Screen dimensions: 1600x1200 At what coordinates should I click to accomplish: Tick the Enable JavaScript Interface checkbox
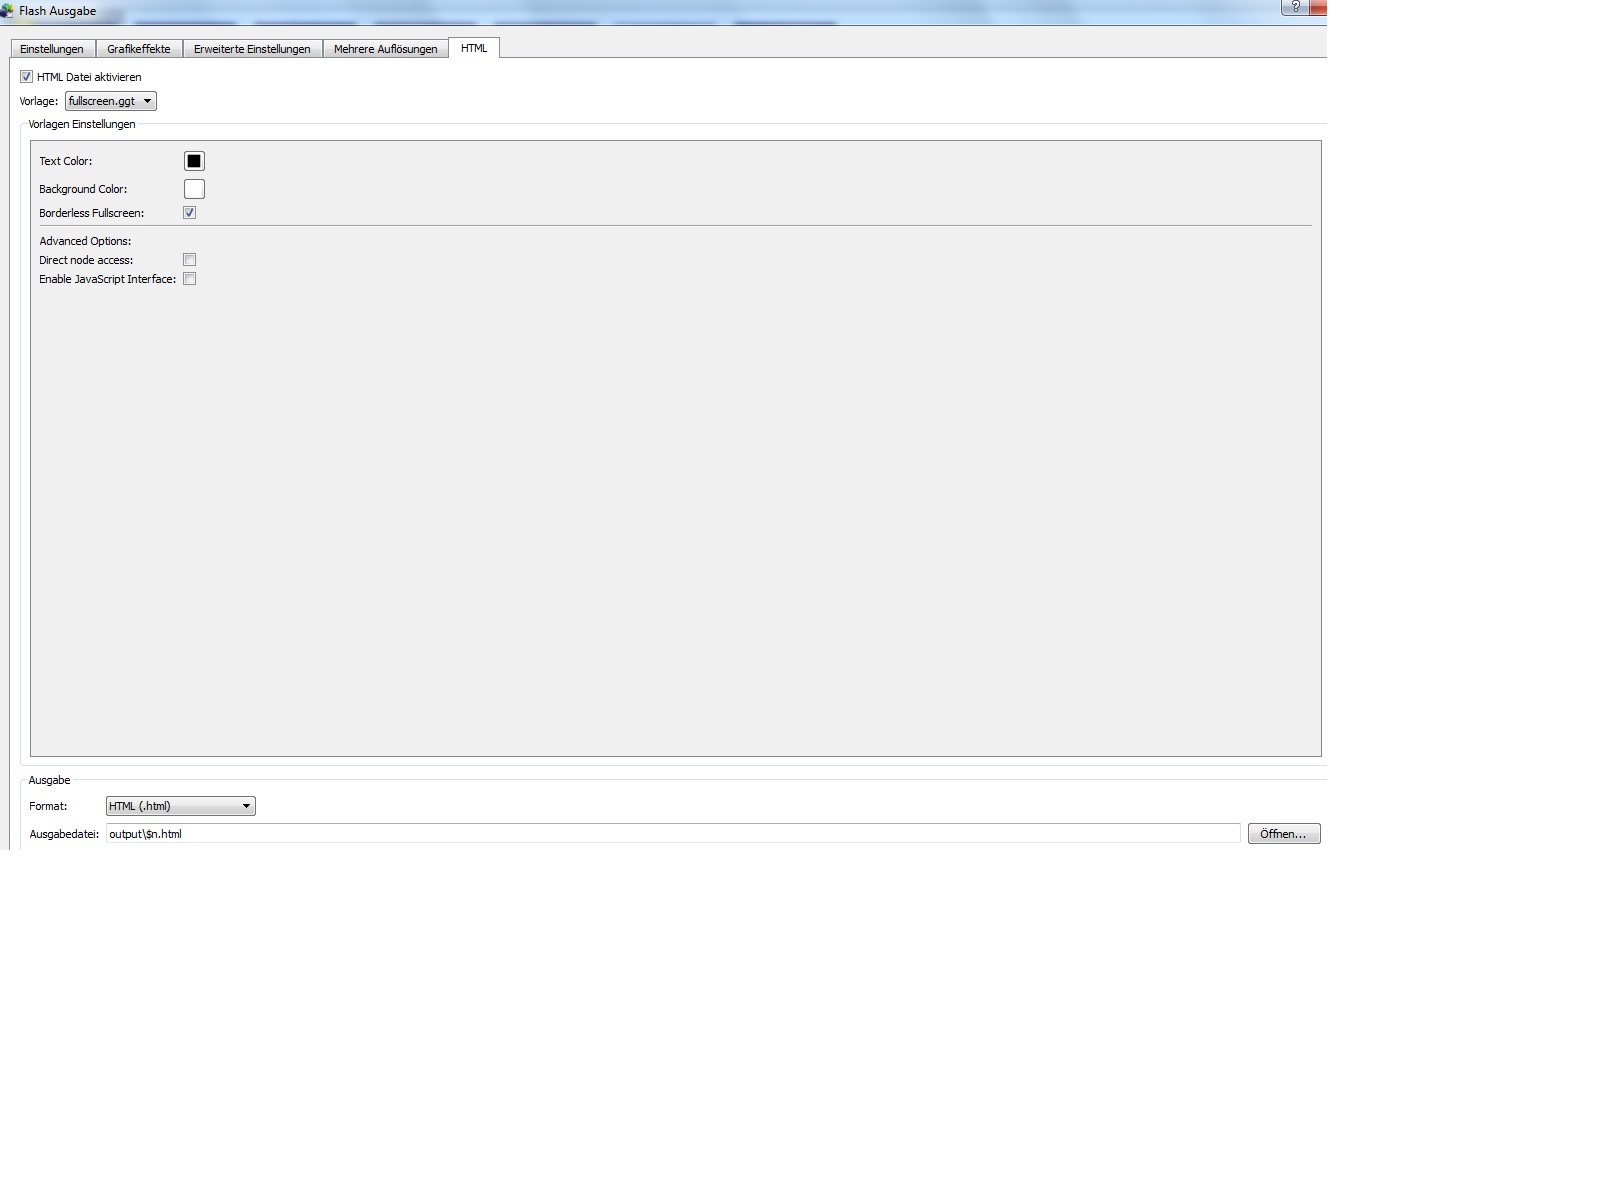tap(190, 279)
